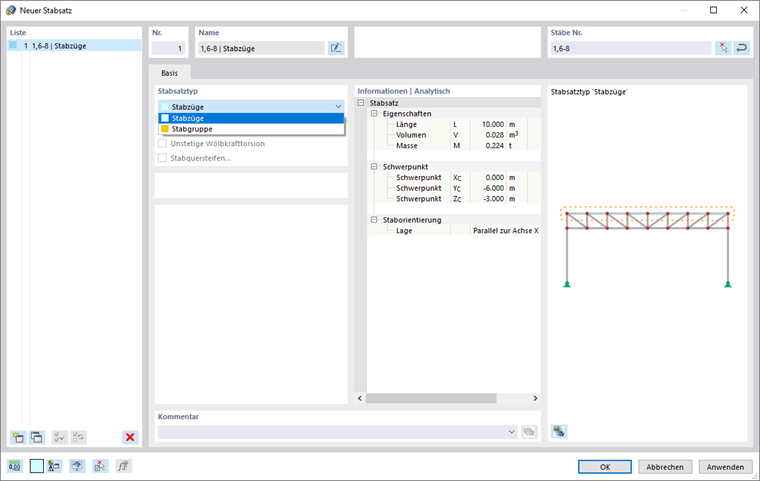Click the select members in graphic icon
The height and width of the screenshot is (481, 760).
click(x=723, y=48)
